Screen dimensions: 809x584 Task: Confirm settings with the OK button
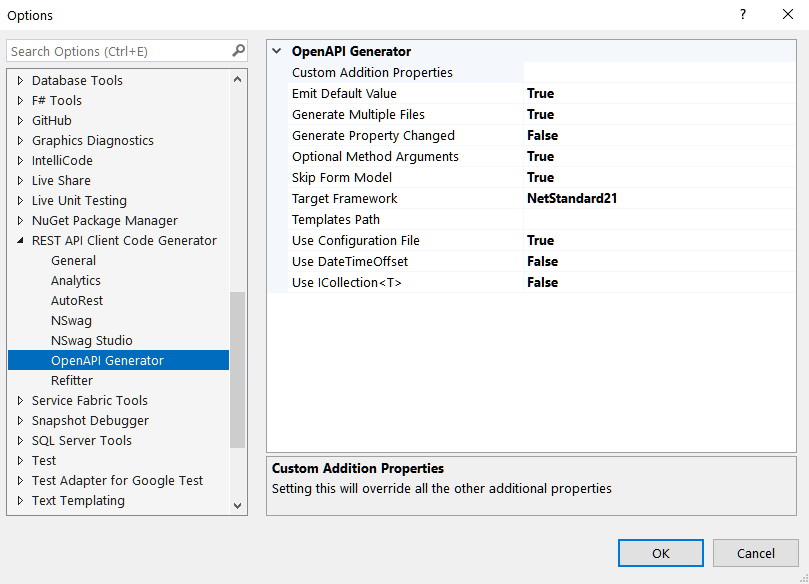[x=660, y=553]
